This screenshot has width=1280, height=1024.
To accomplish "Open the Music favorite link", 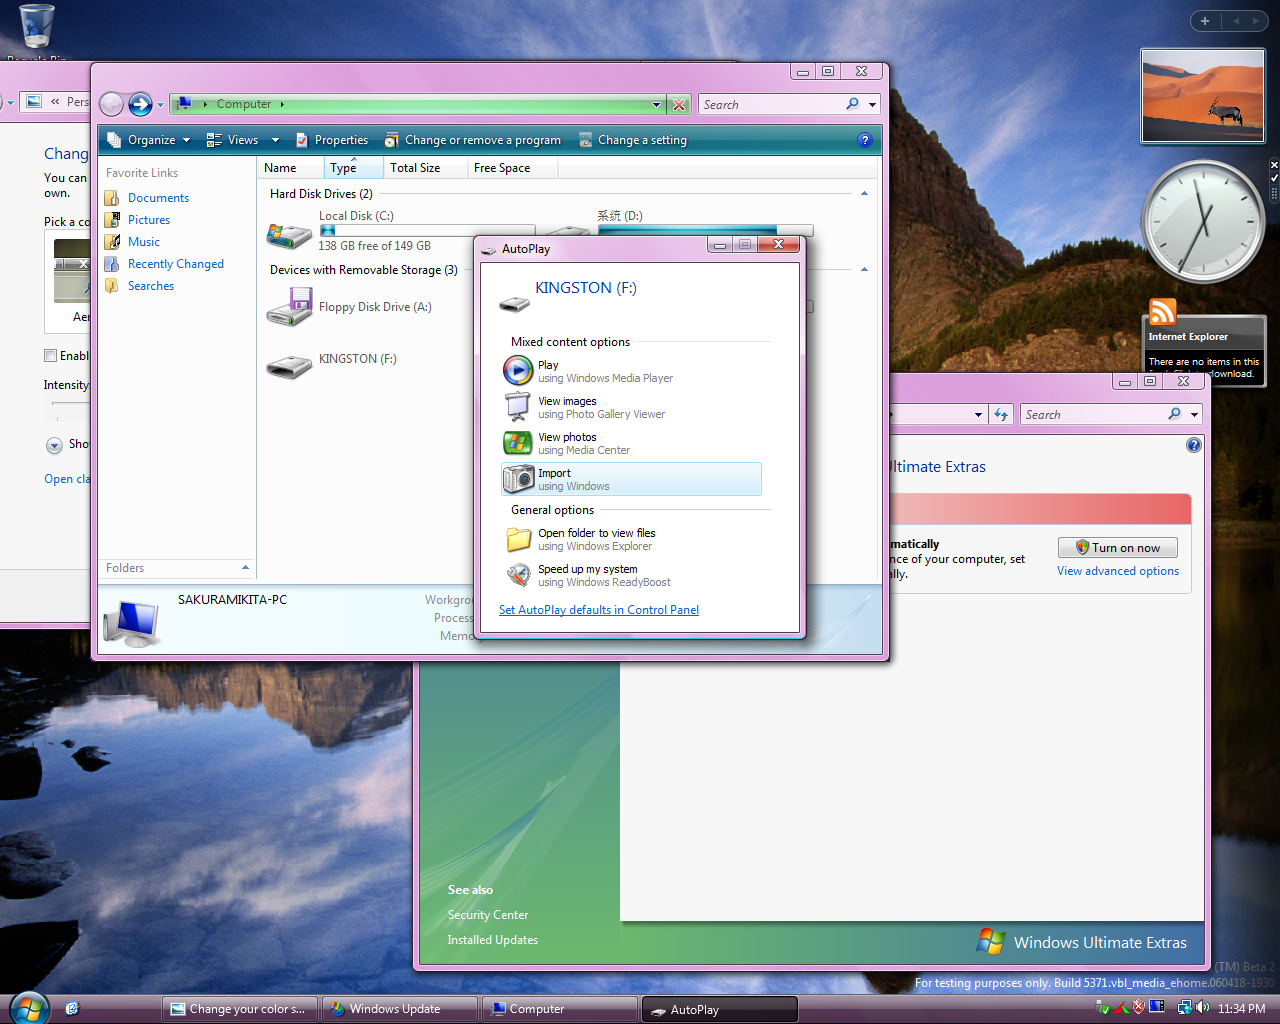I will coord(144,242).
